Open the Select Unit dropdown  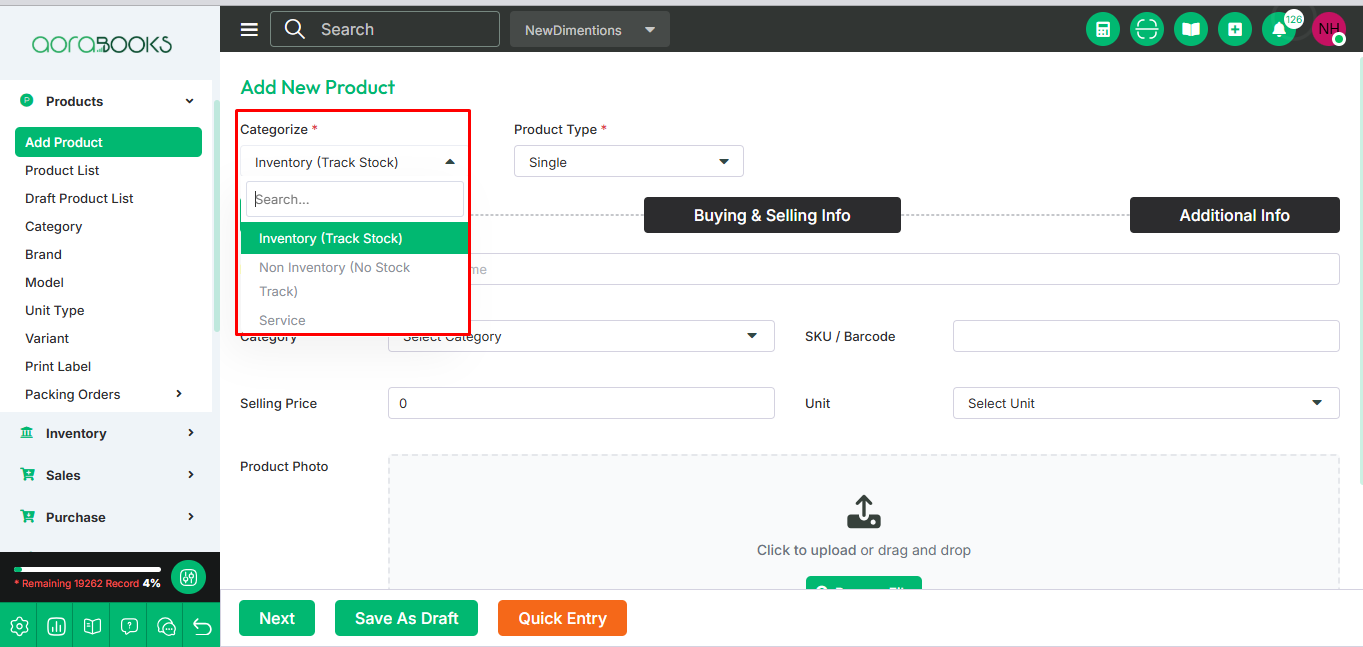click(x=1146, y=403)
